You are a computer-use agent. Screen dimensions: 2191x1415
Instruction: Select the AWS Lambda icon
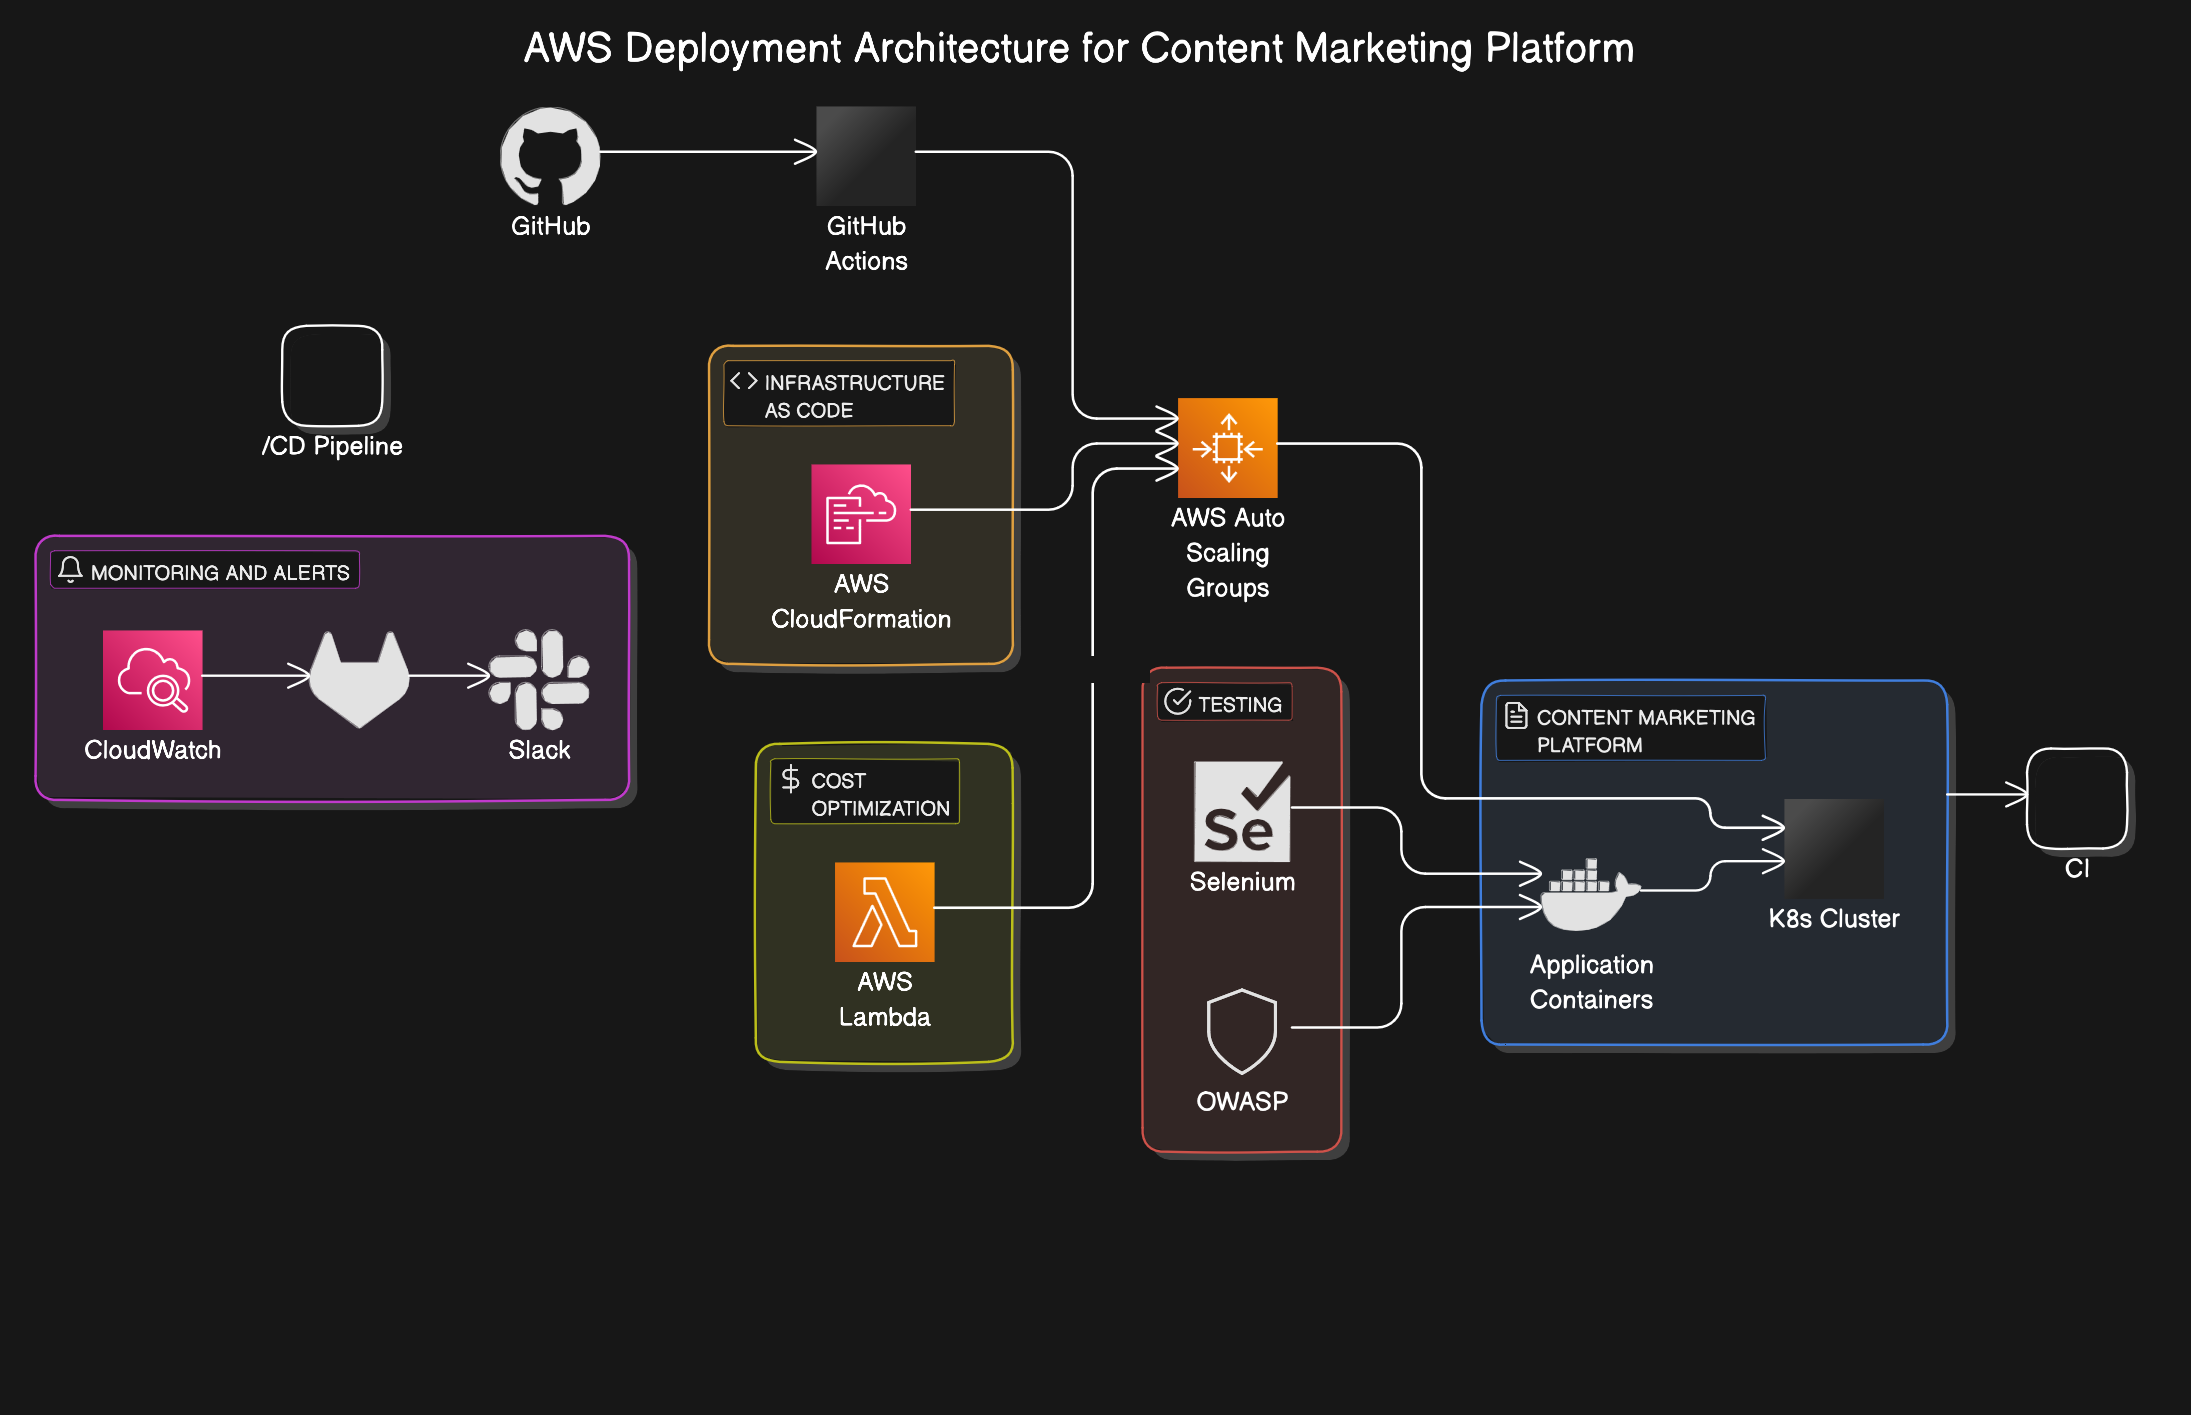point(885,912)
